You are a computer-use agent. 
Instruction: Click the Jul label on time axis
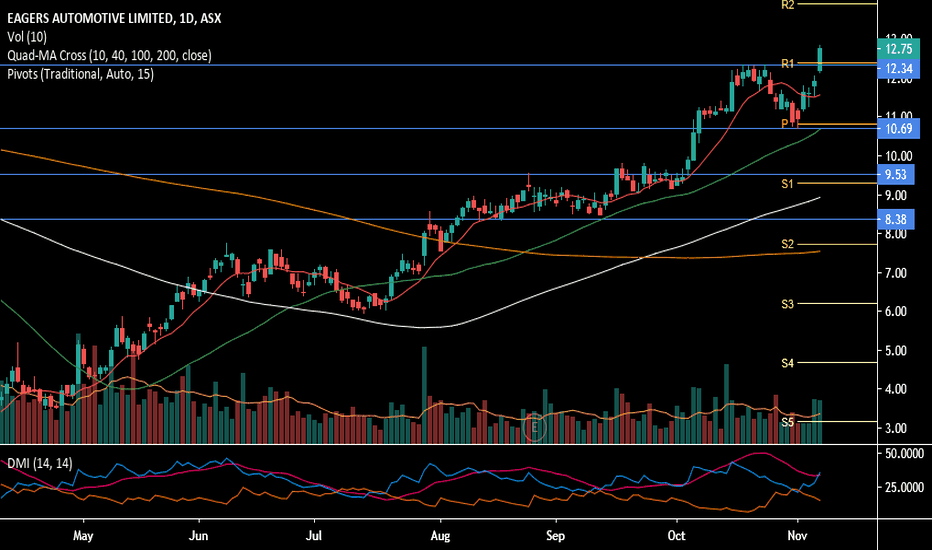click(314, 536)
